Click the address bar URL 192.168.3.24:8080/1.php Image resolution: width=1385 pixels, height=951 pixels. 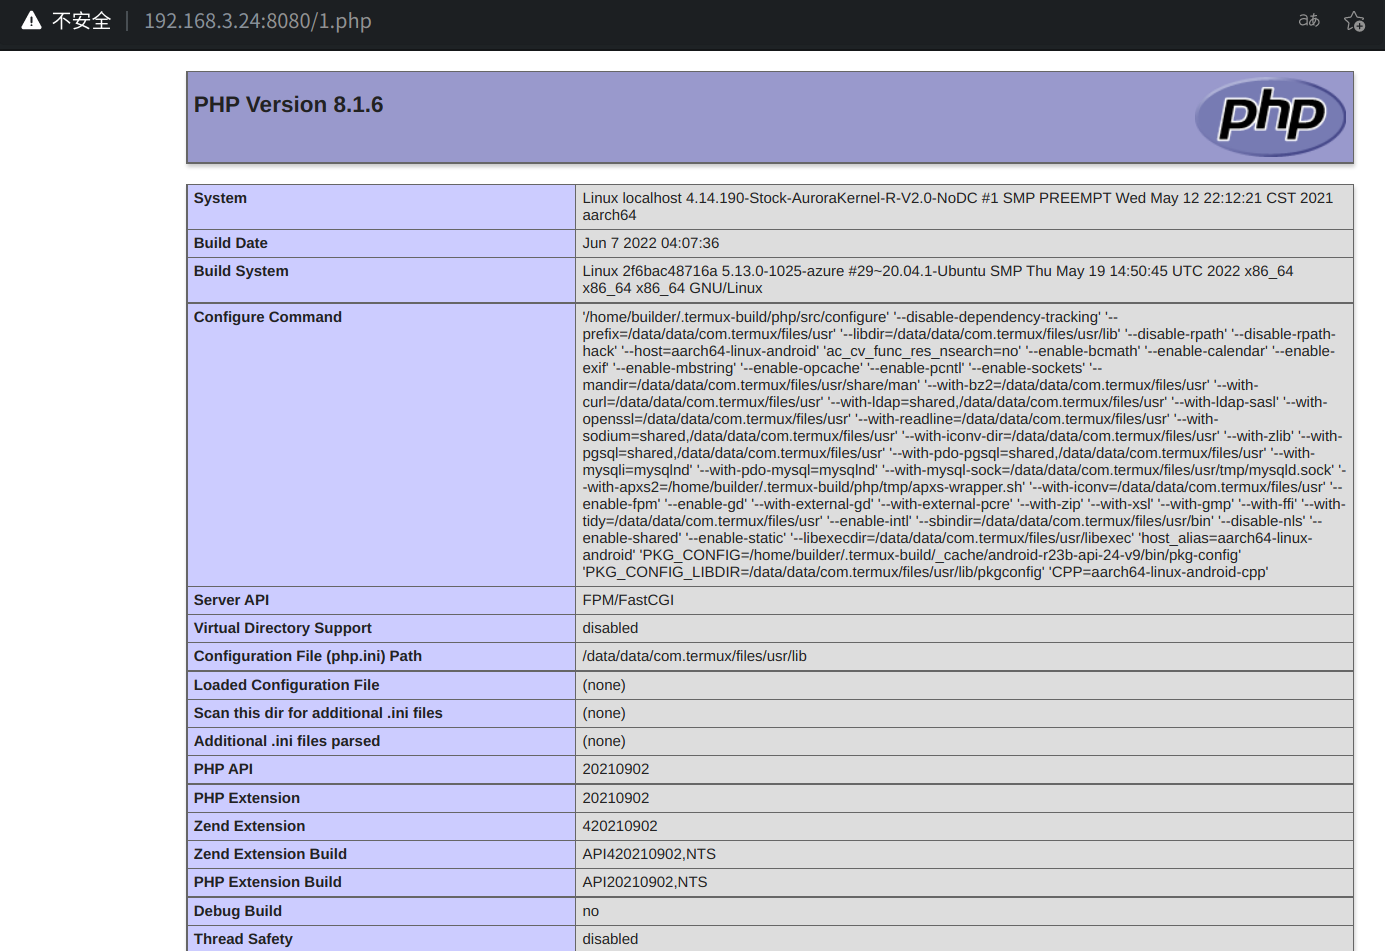coord(258,21)
